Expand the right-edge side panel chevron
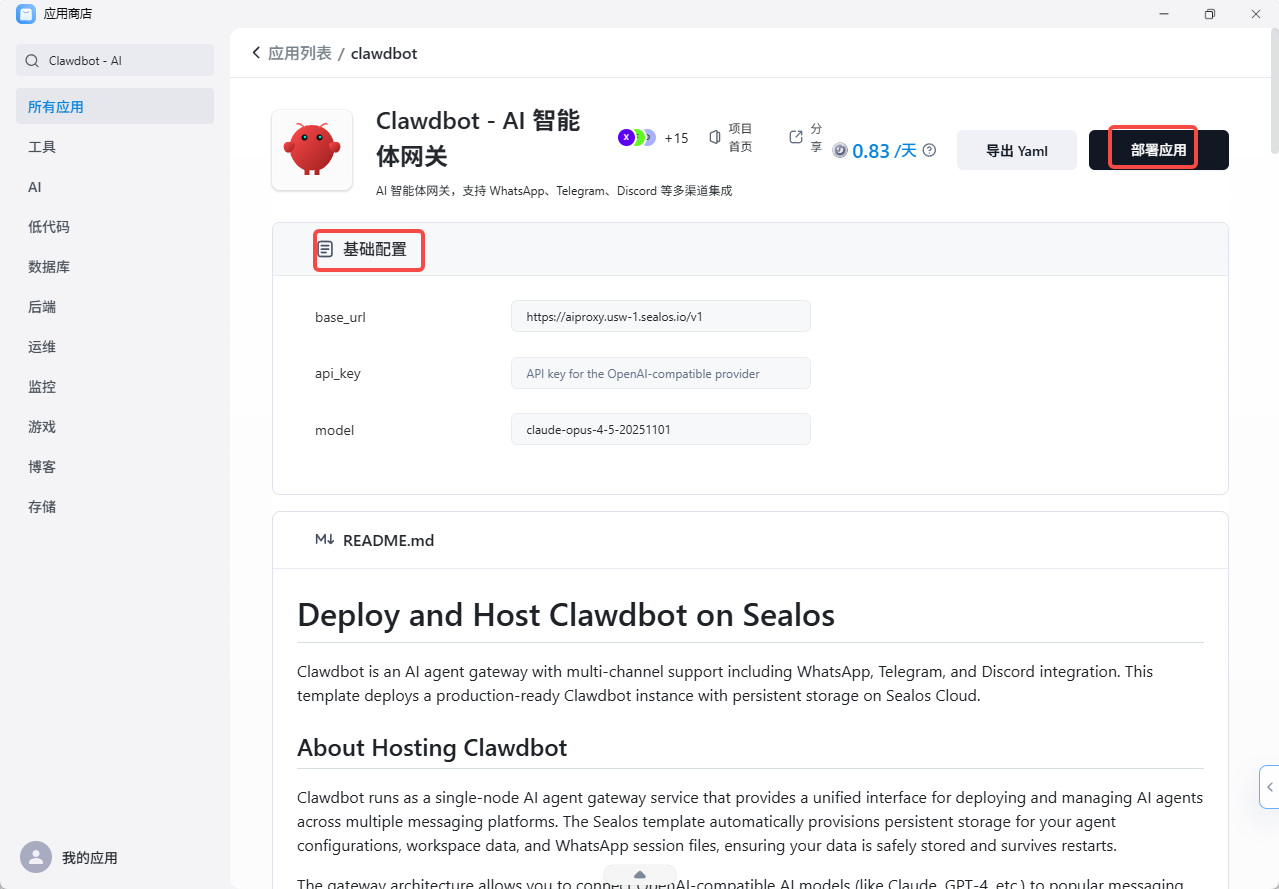The width and height of the screenshot is (1279, 889). (1270, 787)
